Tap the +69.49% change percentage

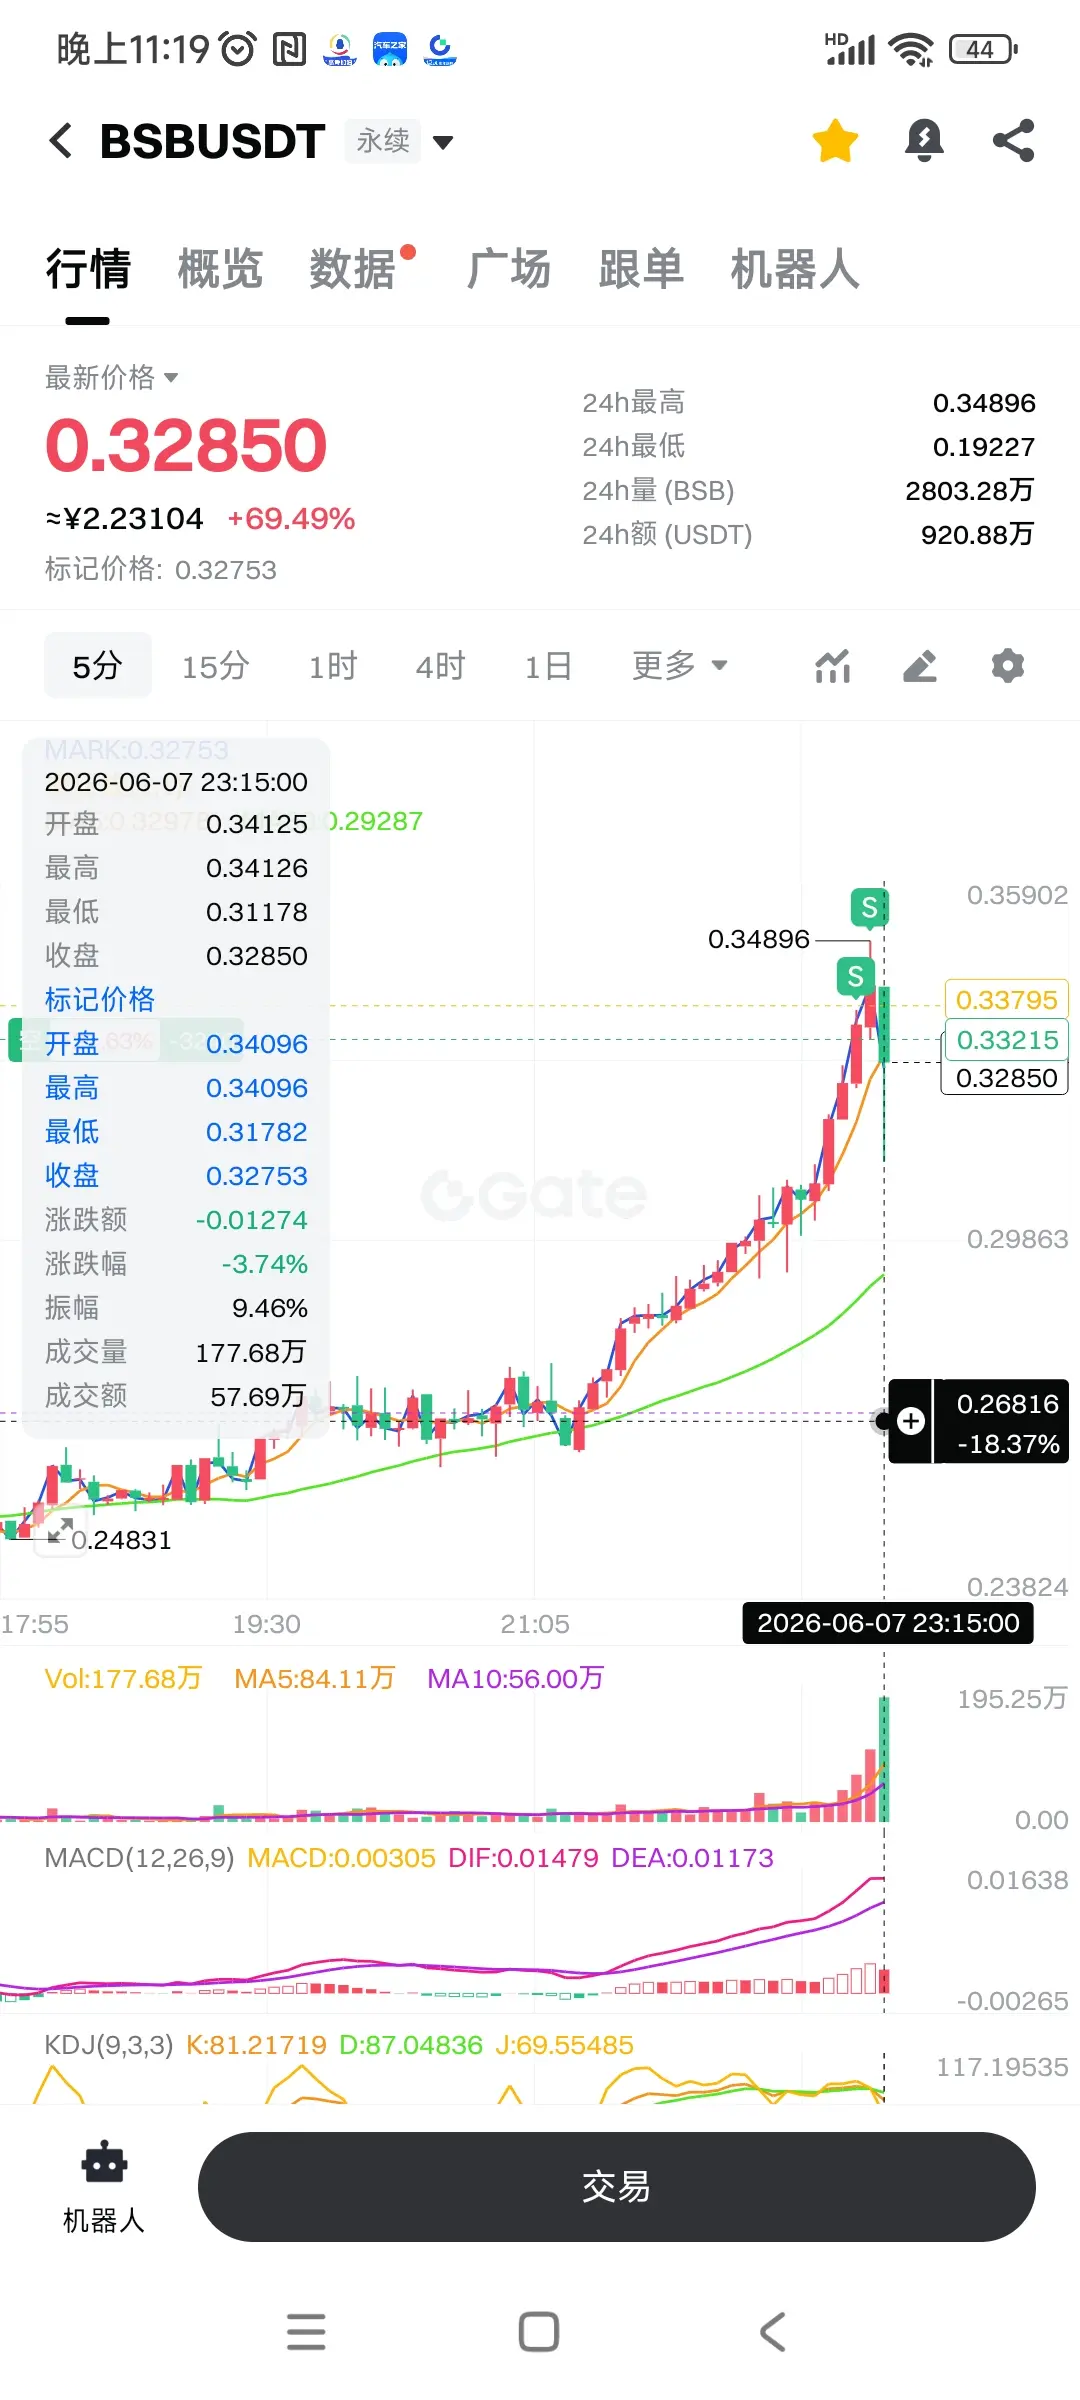pyautogui.click(x=291, y=518)
